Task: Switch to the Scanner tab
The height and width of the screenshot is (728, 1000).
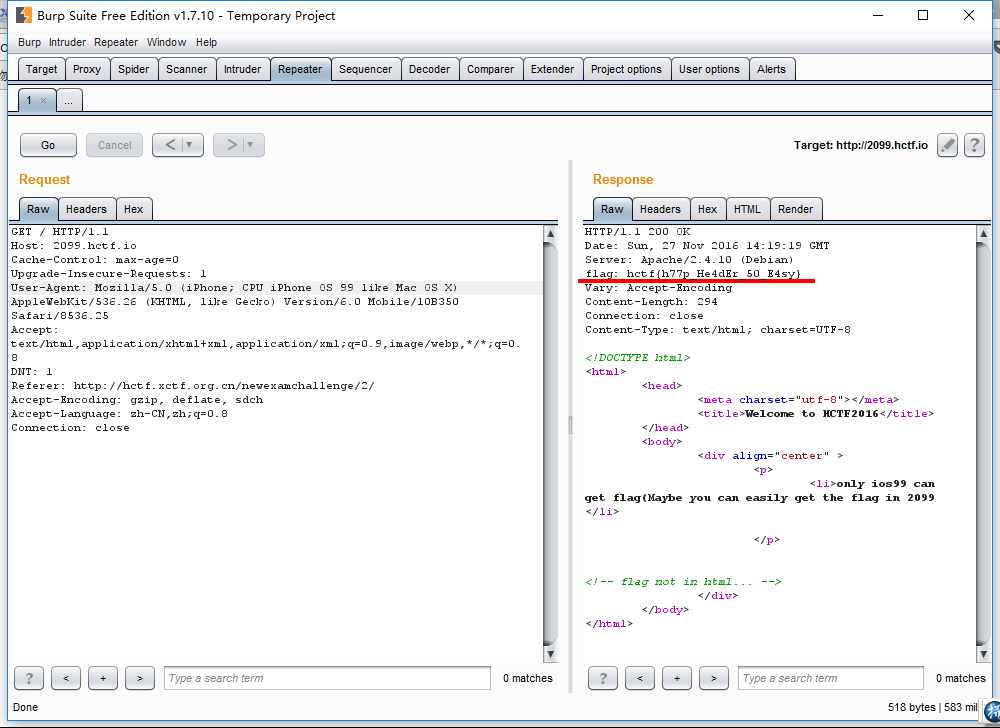Action: coord(187,69)
